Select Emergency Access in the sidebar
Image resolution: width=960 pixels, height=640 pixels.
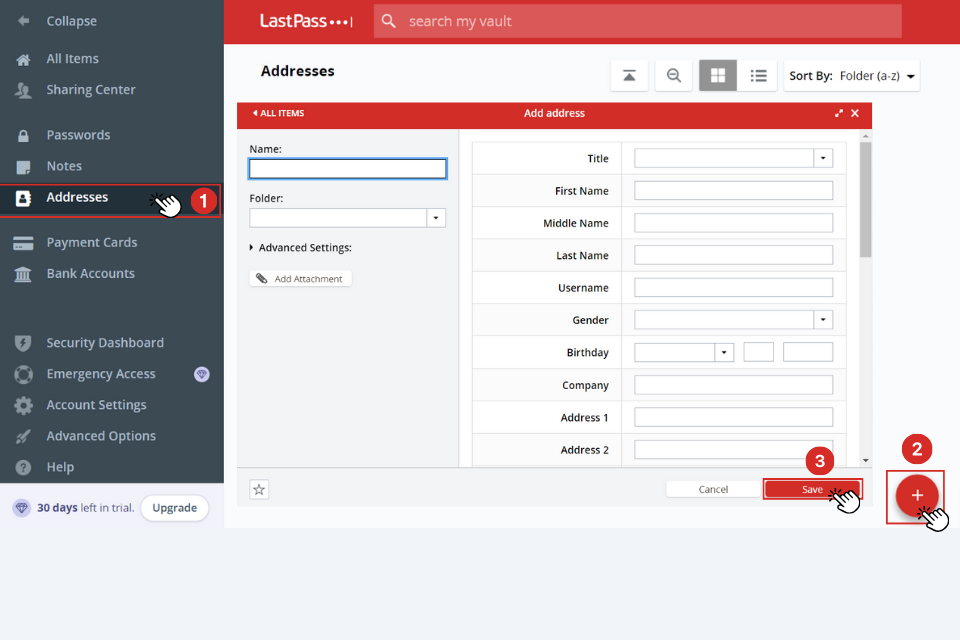(x=103, y=373)
